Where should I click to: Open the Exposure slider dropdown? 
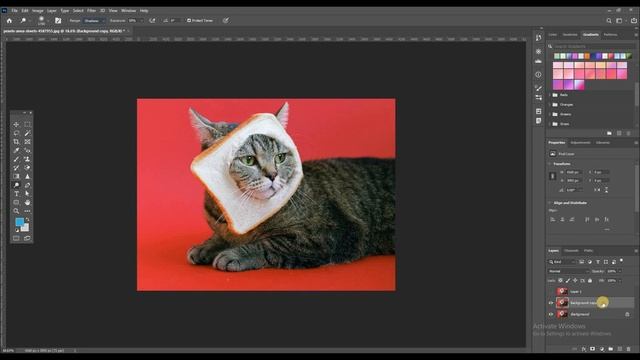142,20
